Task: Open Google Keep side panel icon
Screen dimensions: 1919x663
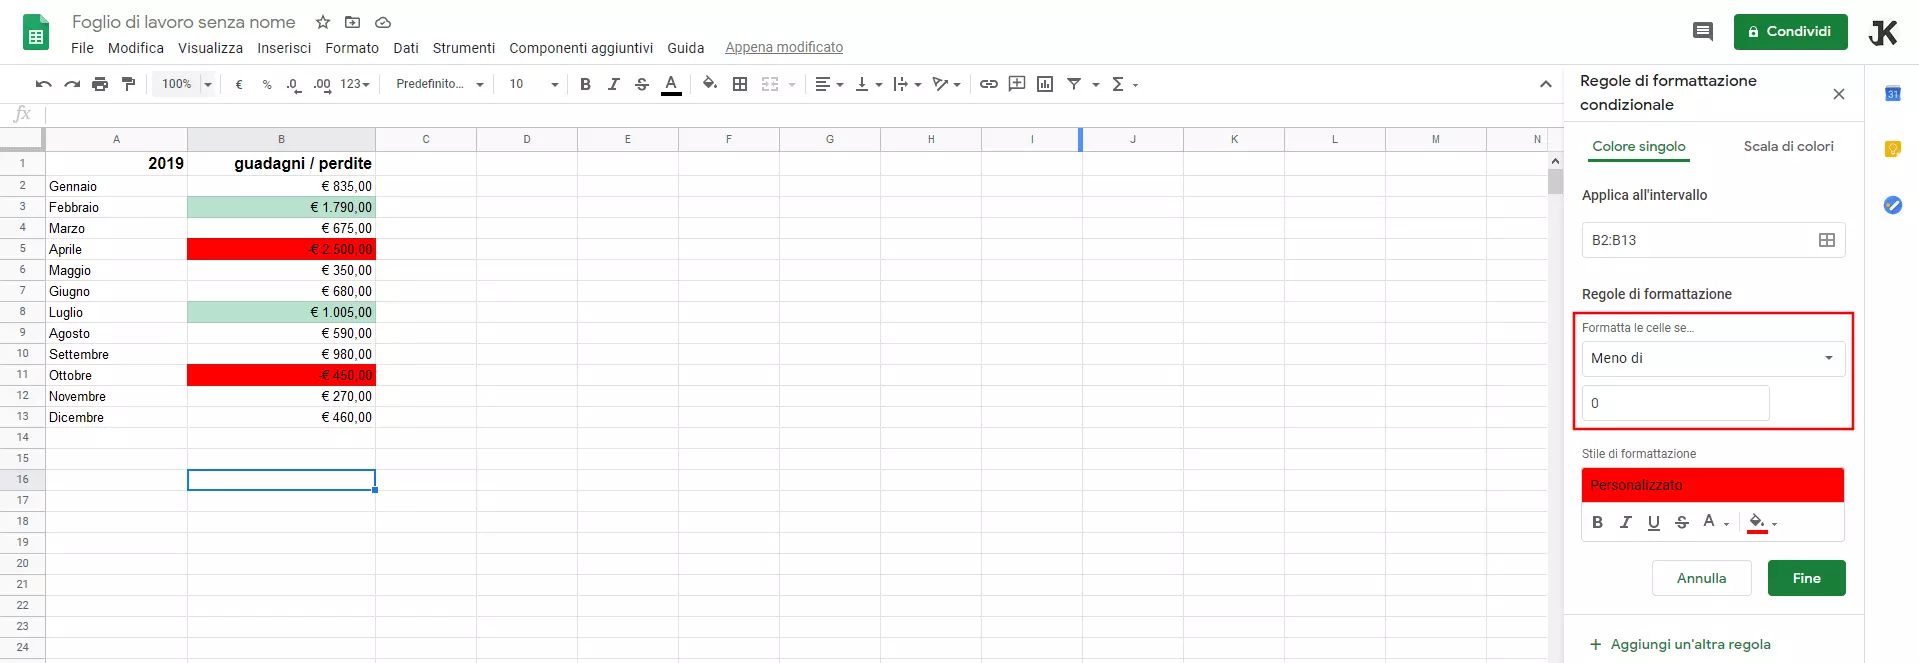Action: point(1893,149)
